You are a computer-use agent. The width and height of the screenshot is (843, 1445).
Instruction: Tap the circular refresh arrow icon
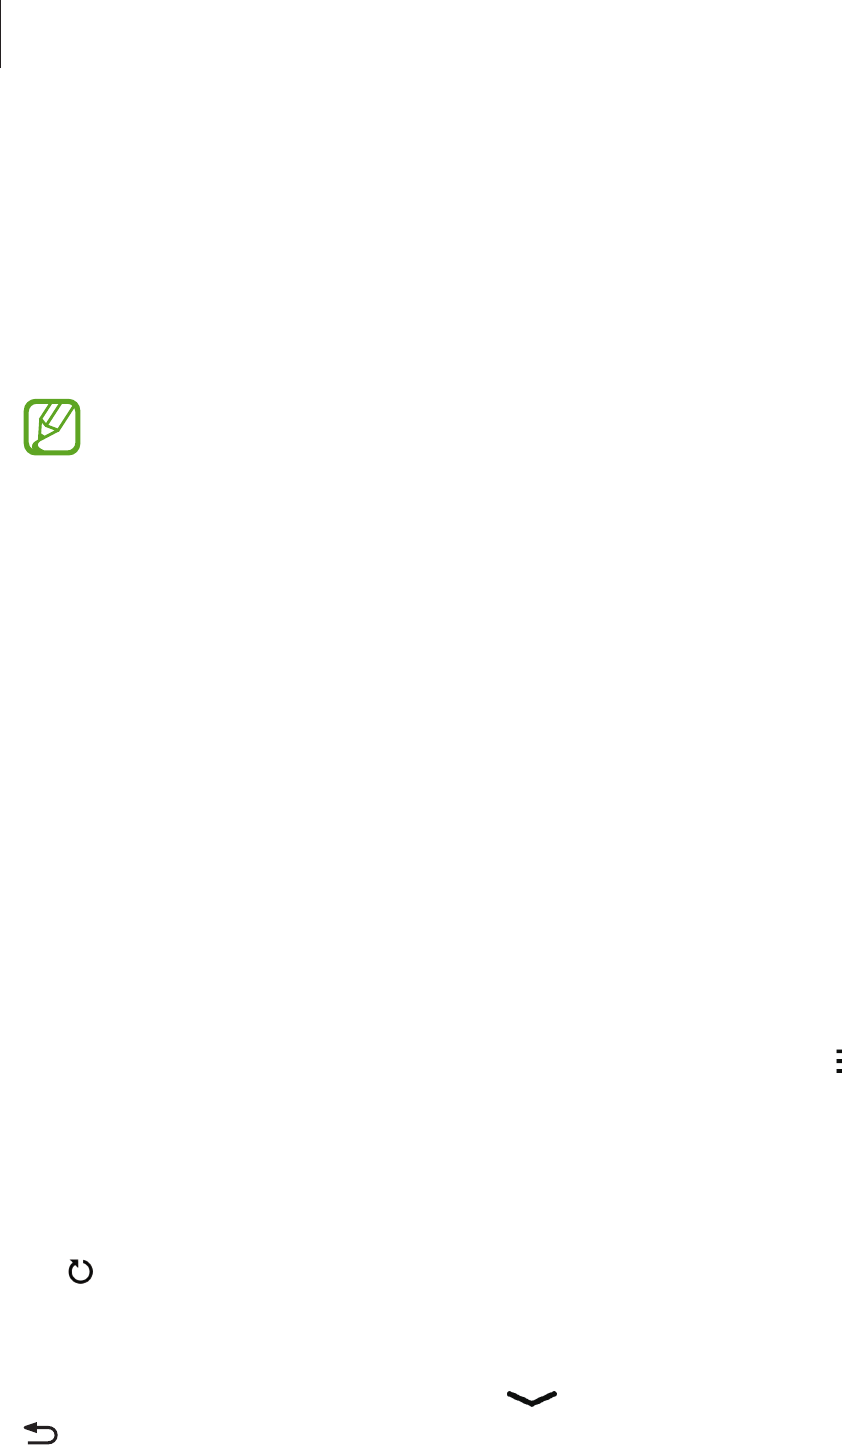pos(80,1272)
